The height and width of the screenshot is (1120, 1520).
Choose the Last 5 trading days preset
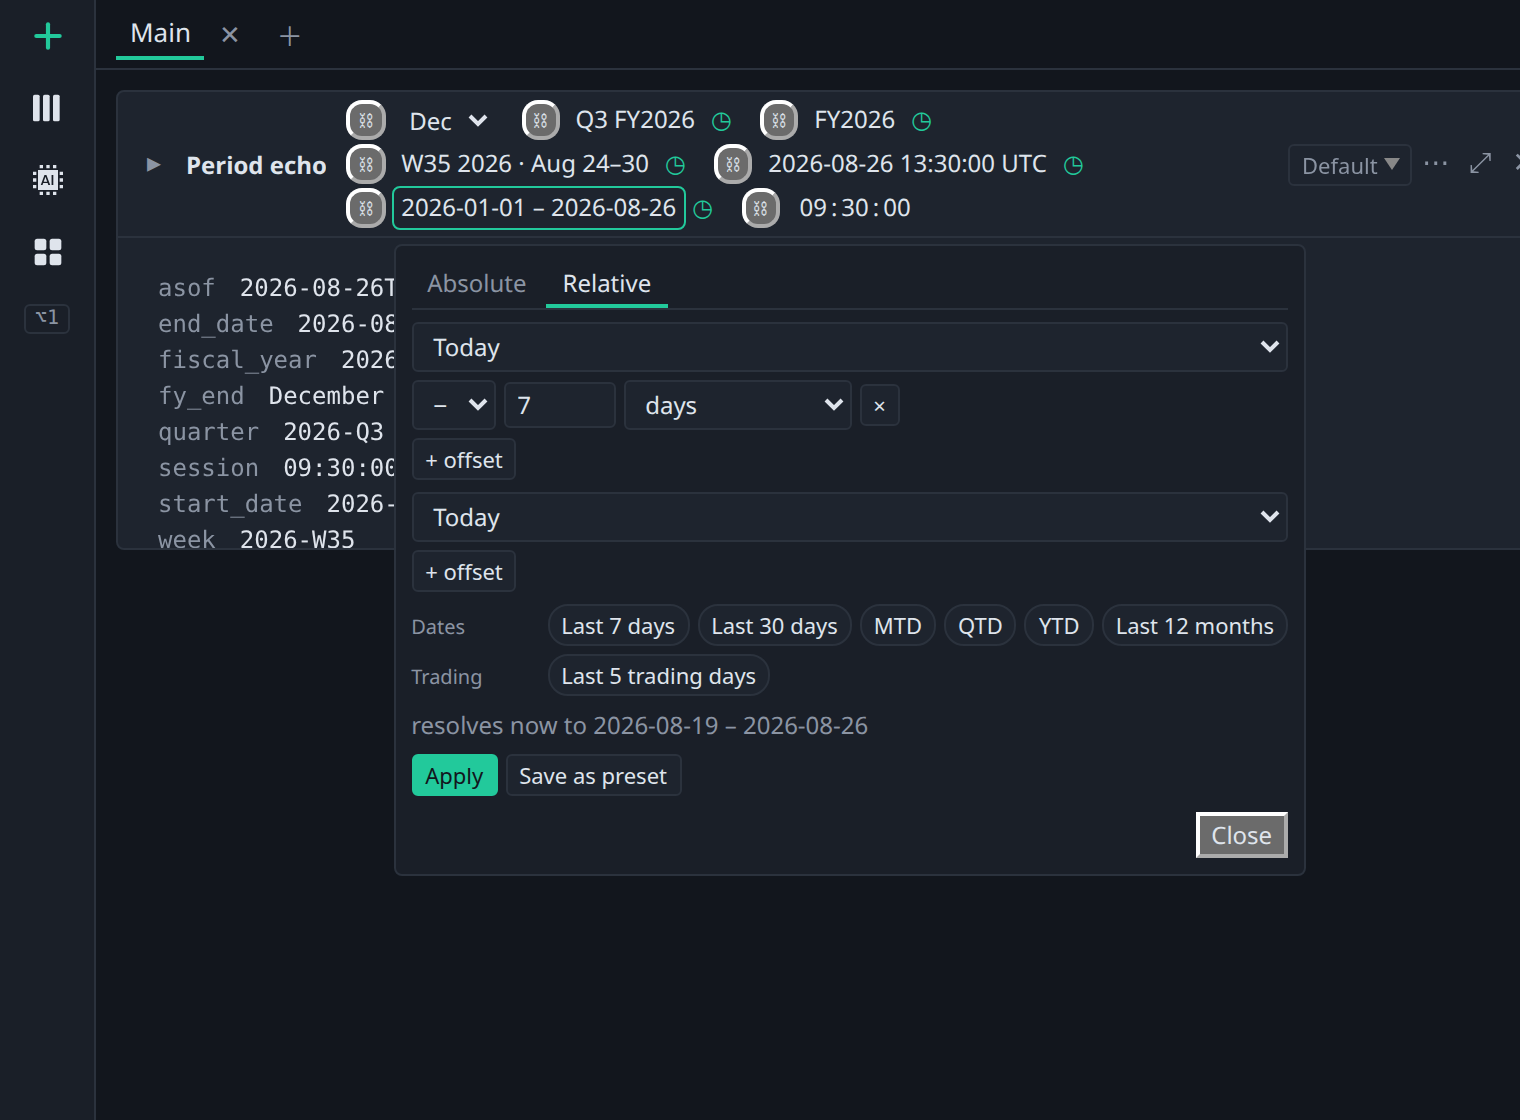pos(658,676)
